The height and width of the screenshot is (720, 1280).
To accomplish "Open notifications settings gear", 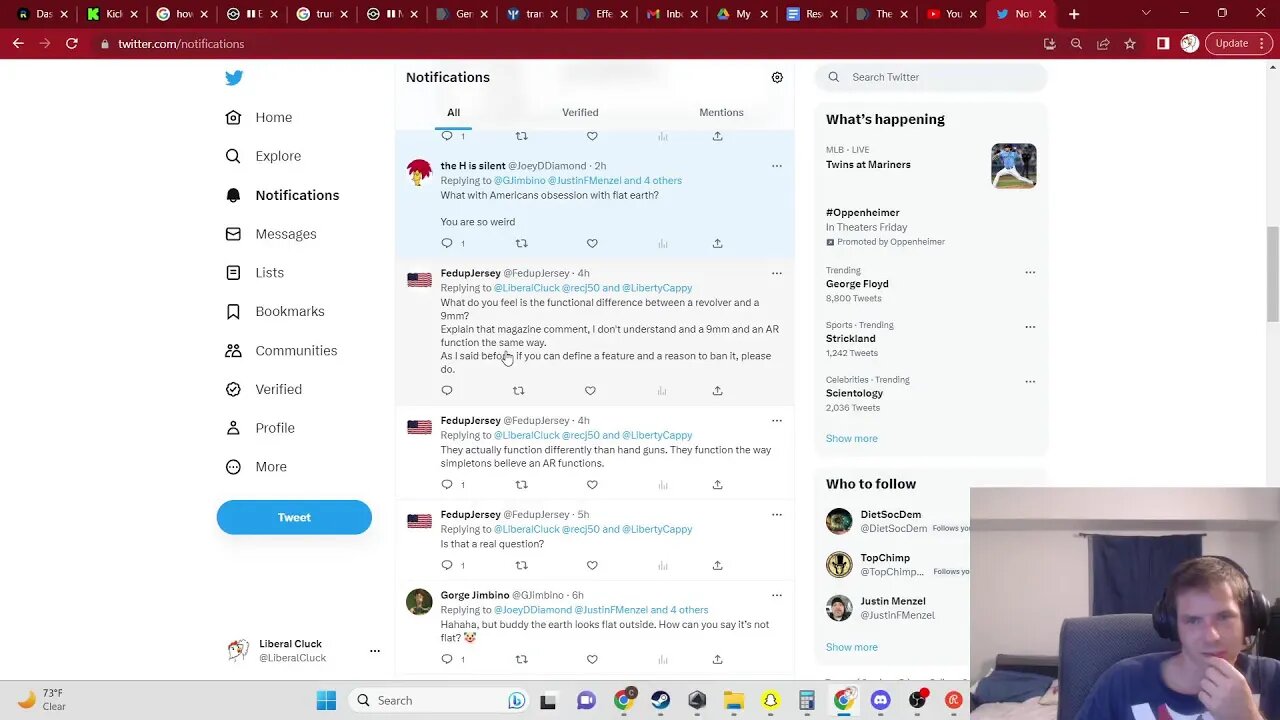I will (777, 77).
